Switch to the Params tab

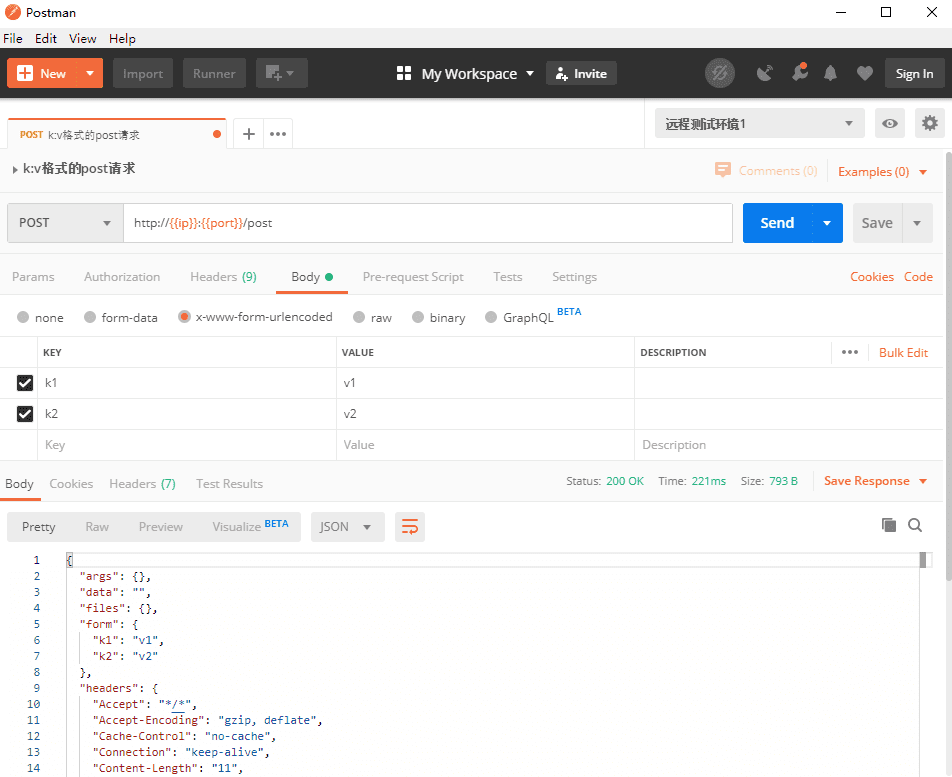click(33, 277)
